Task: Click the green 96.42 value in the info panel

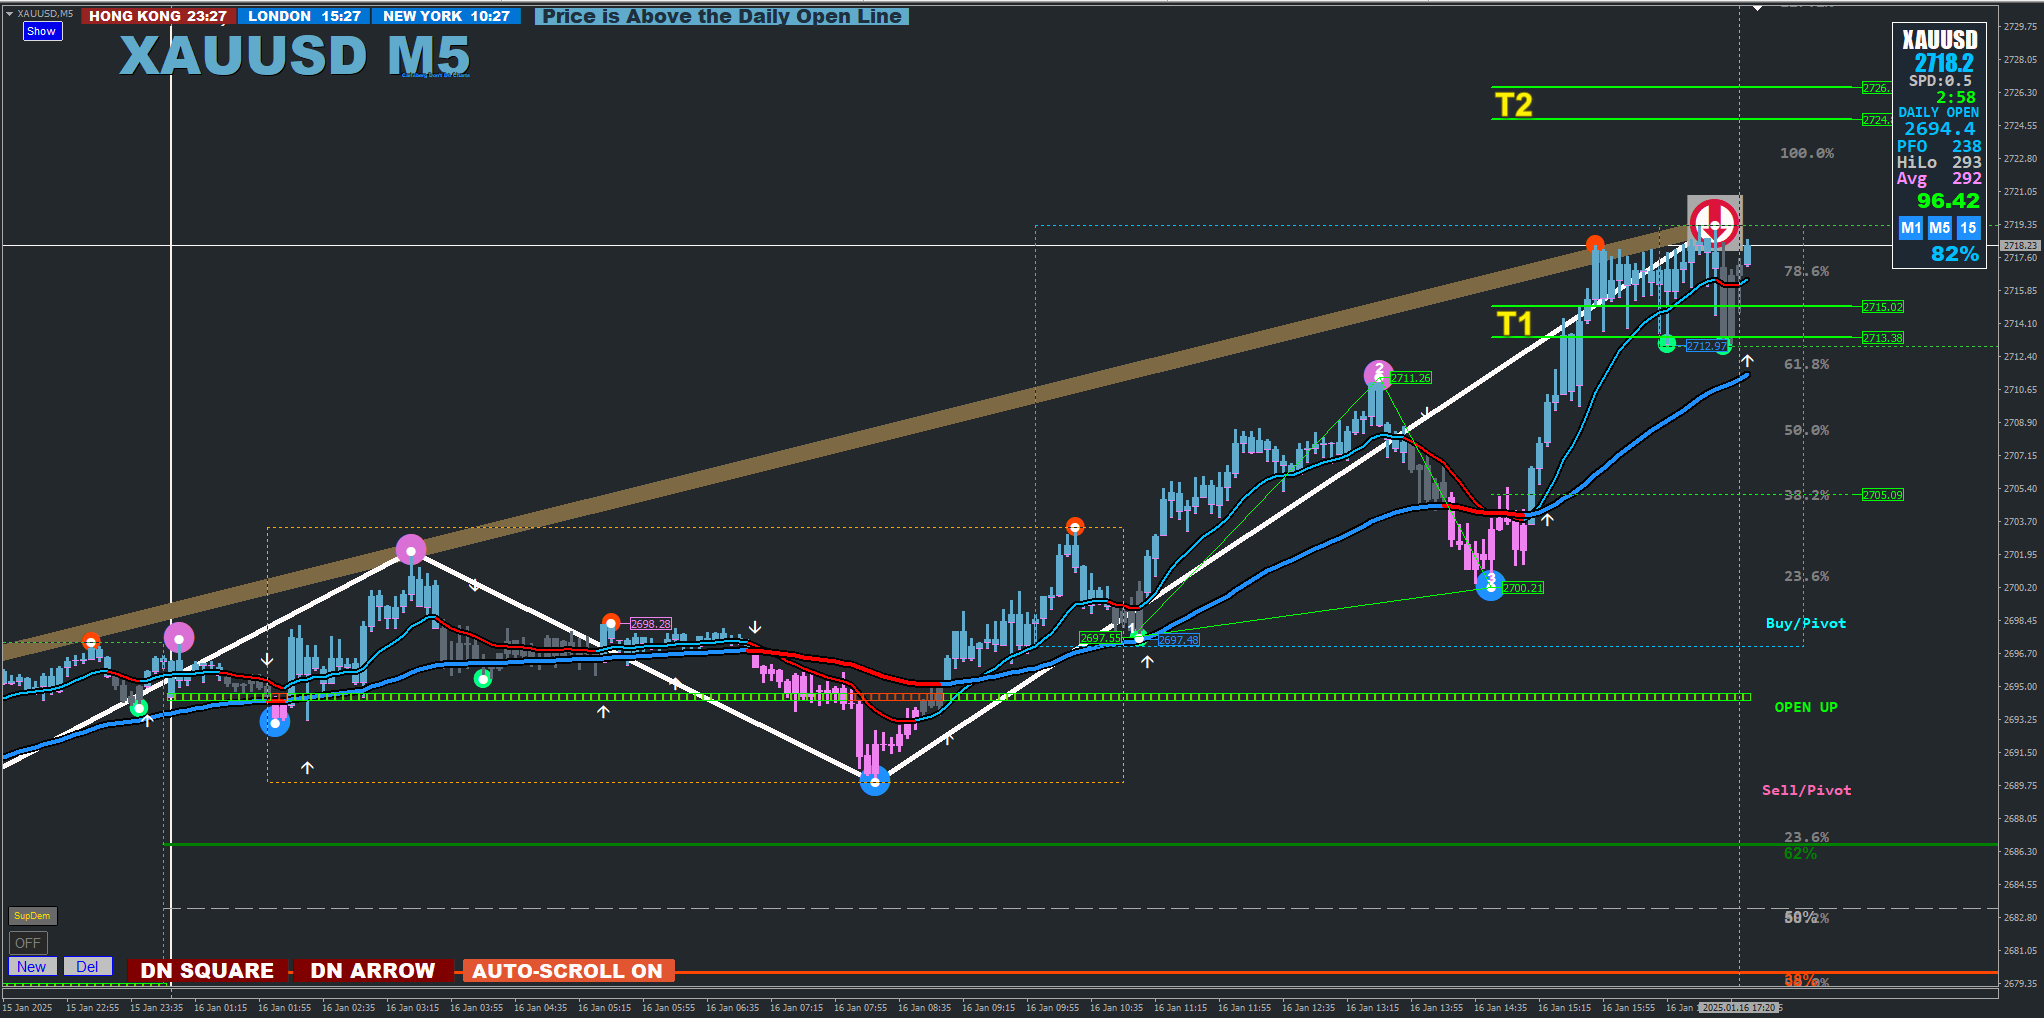Action: pyautogui.click(x=1948, y=201)
